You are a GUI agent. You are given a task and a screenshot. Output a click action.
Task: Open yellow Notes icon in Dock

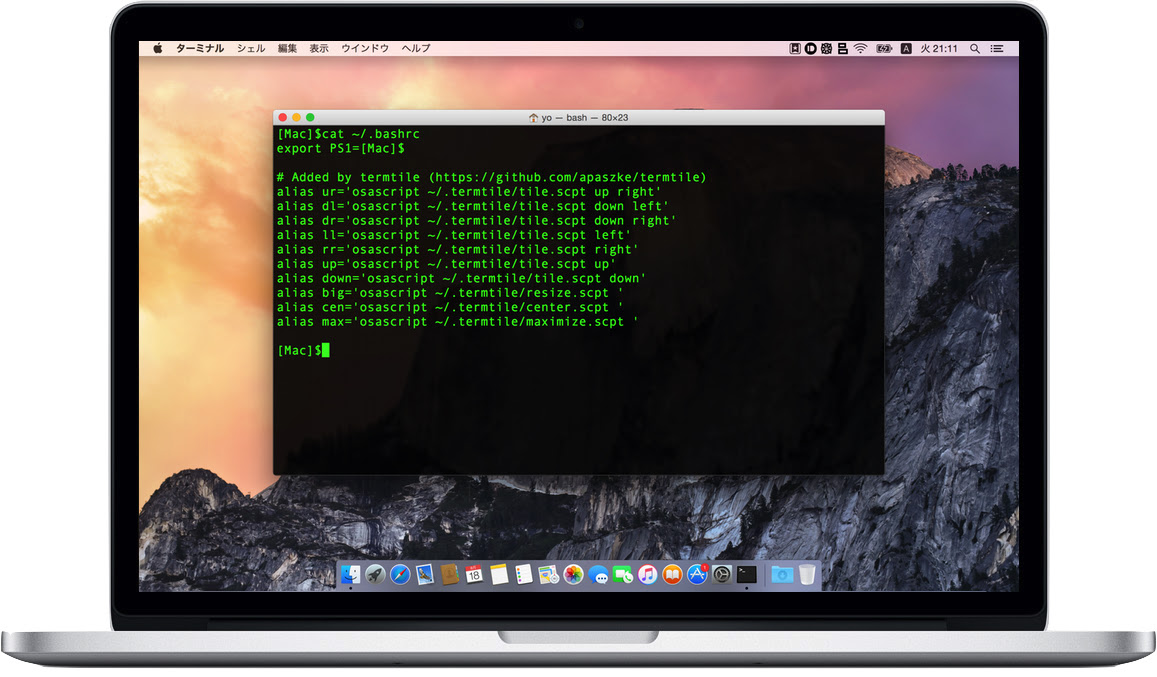(x=499, y=574)
